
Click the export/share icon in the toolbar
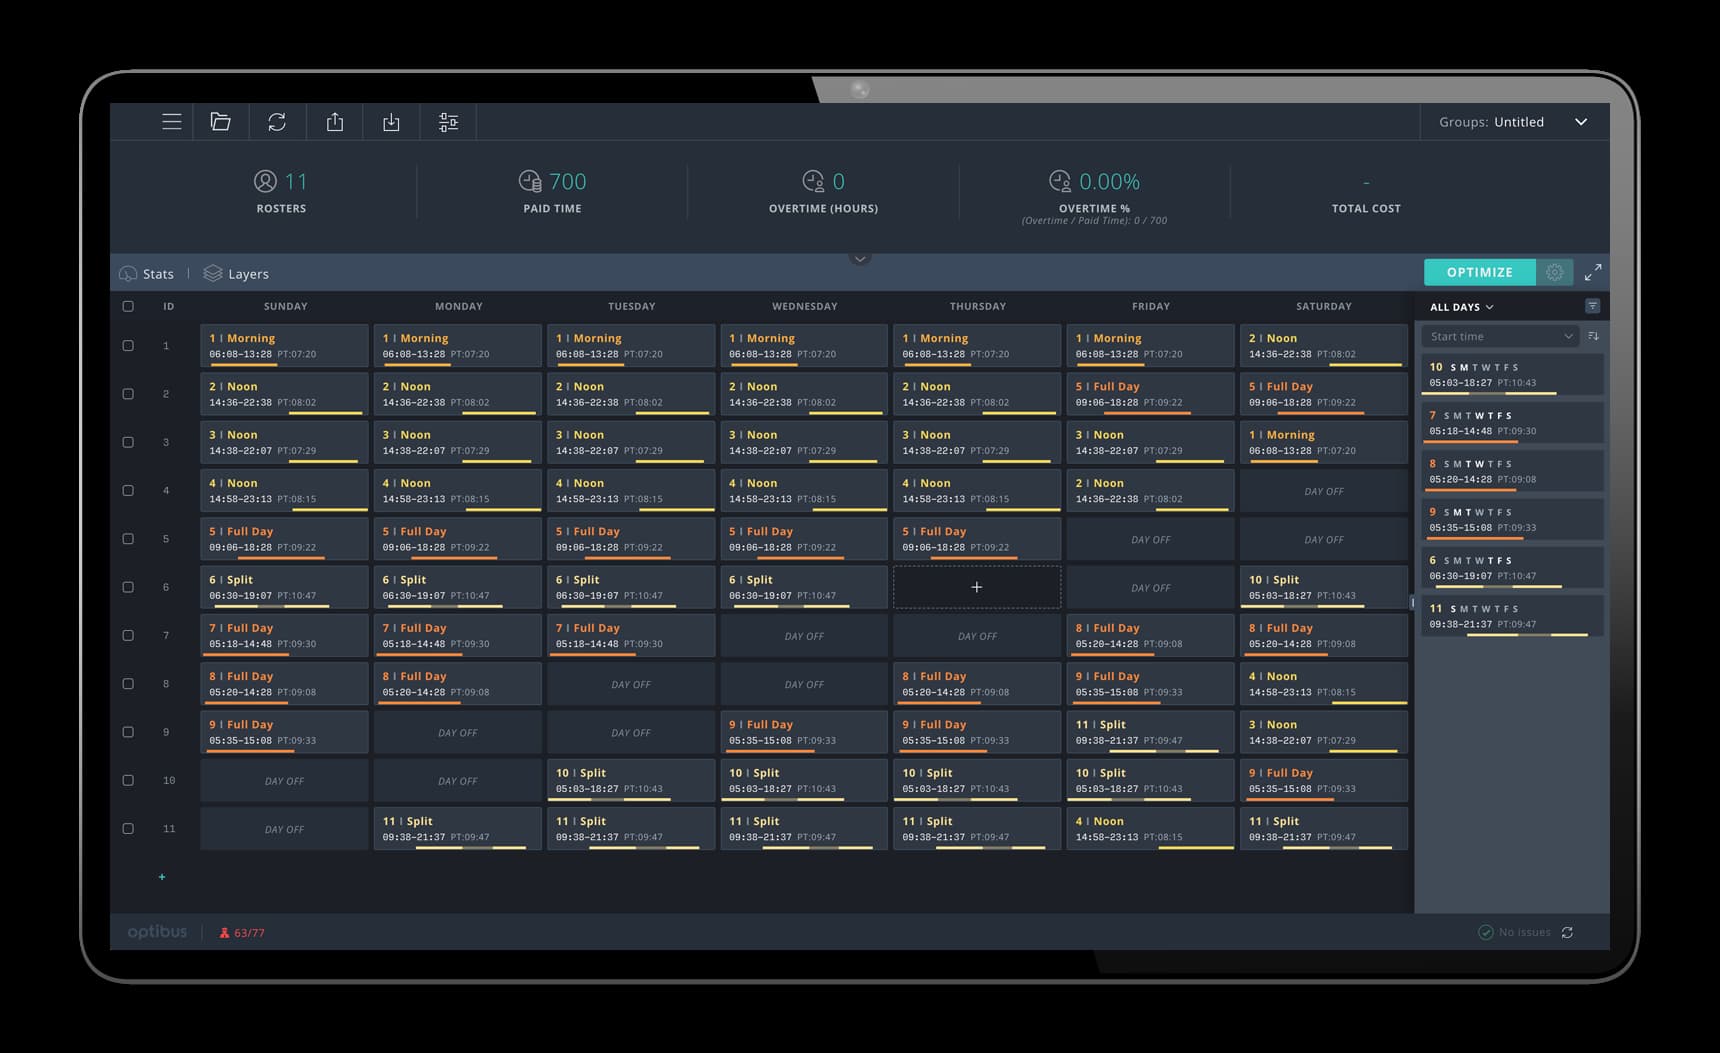pyautogui.click(x=335, y=122)
